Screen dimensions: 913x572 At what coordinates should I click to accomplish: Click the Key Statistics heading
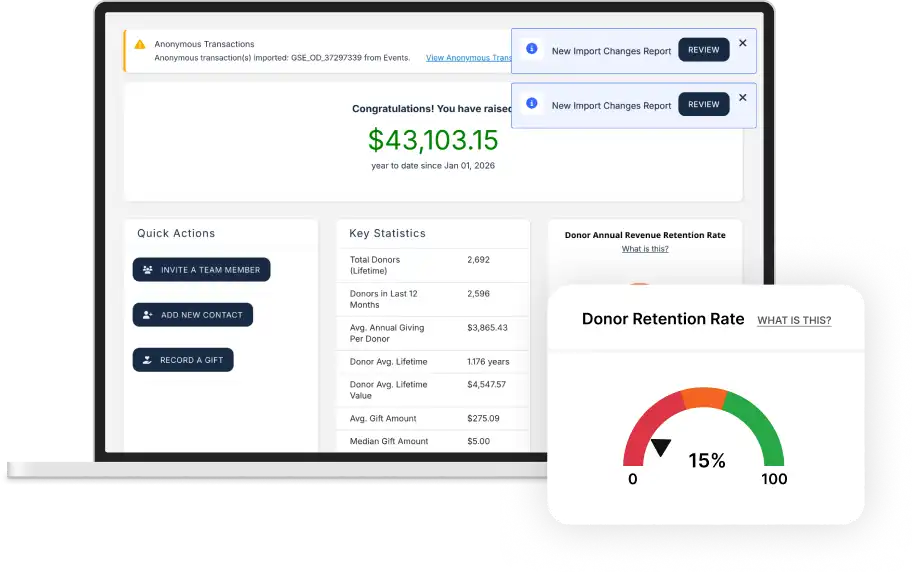pyautogui.click(x=387, y=233)
